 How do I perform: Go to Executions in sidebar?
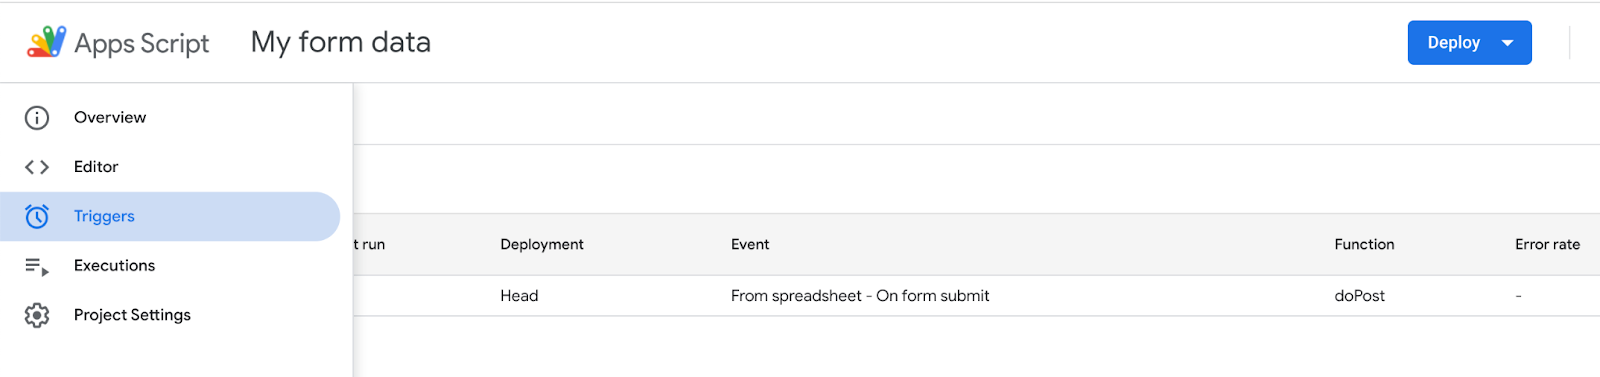click(x=170, y=266)
